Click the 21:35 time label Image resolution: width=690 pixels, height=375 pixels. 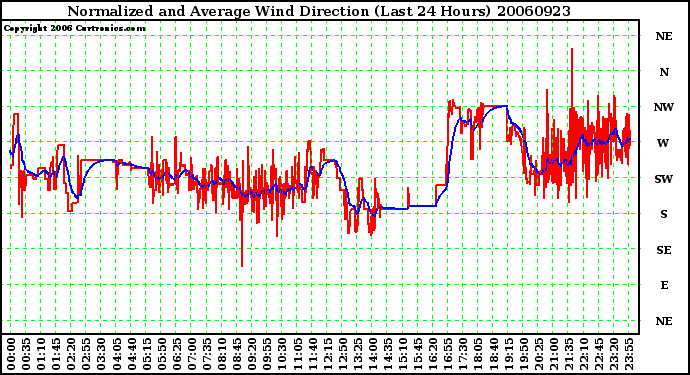(x=568, y=354)
